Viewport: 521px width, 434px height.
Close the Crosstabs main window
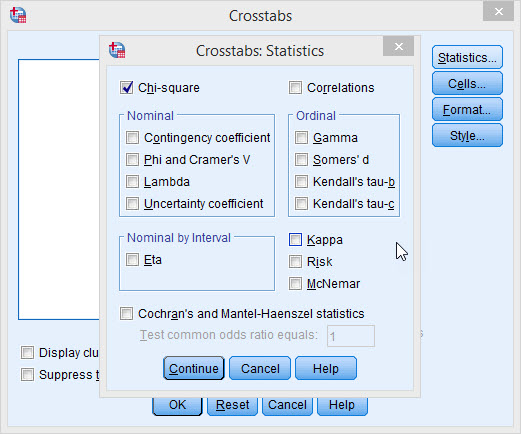[498, 12]
